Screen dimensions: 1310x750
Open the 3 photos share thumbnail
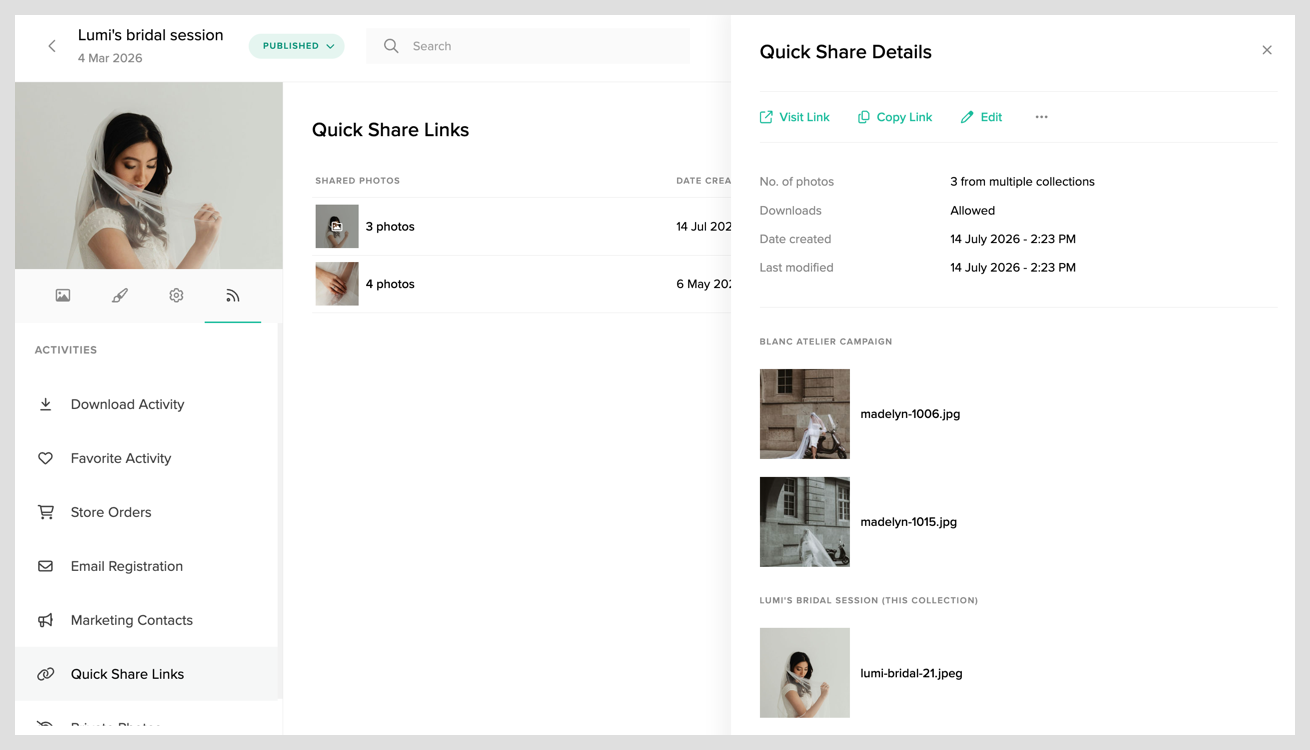pos(337,227)
